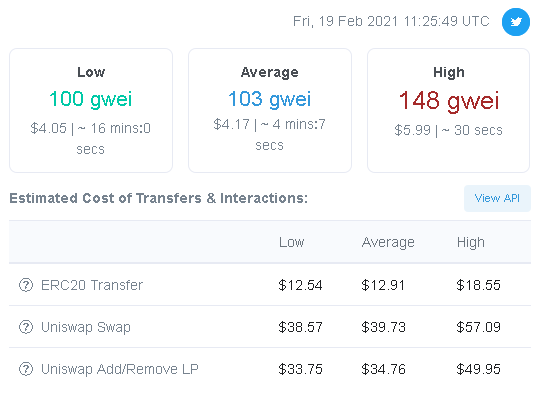Click the help icon beside ERC20 Transfer
The image size is (538, 393).
[26, 285]
